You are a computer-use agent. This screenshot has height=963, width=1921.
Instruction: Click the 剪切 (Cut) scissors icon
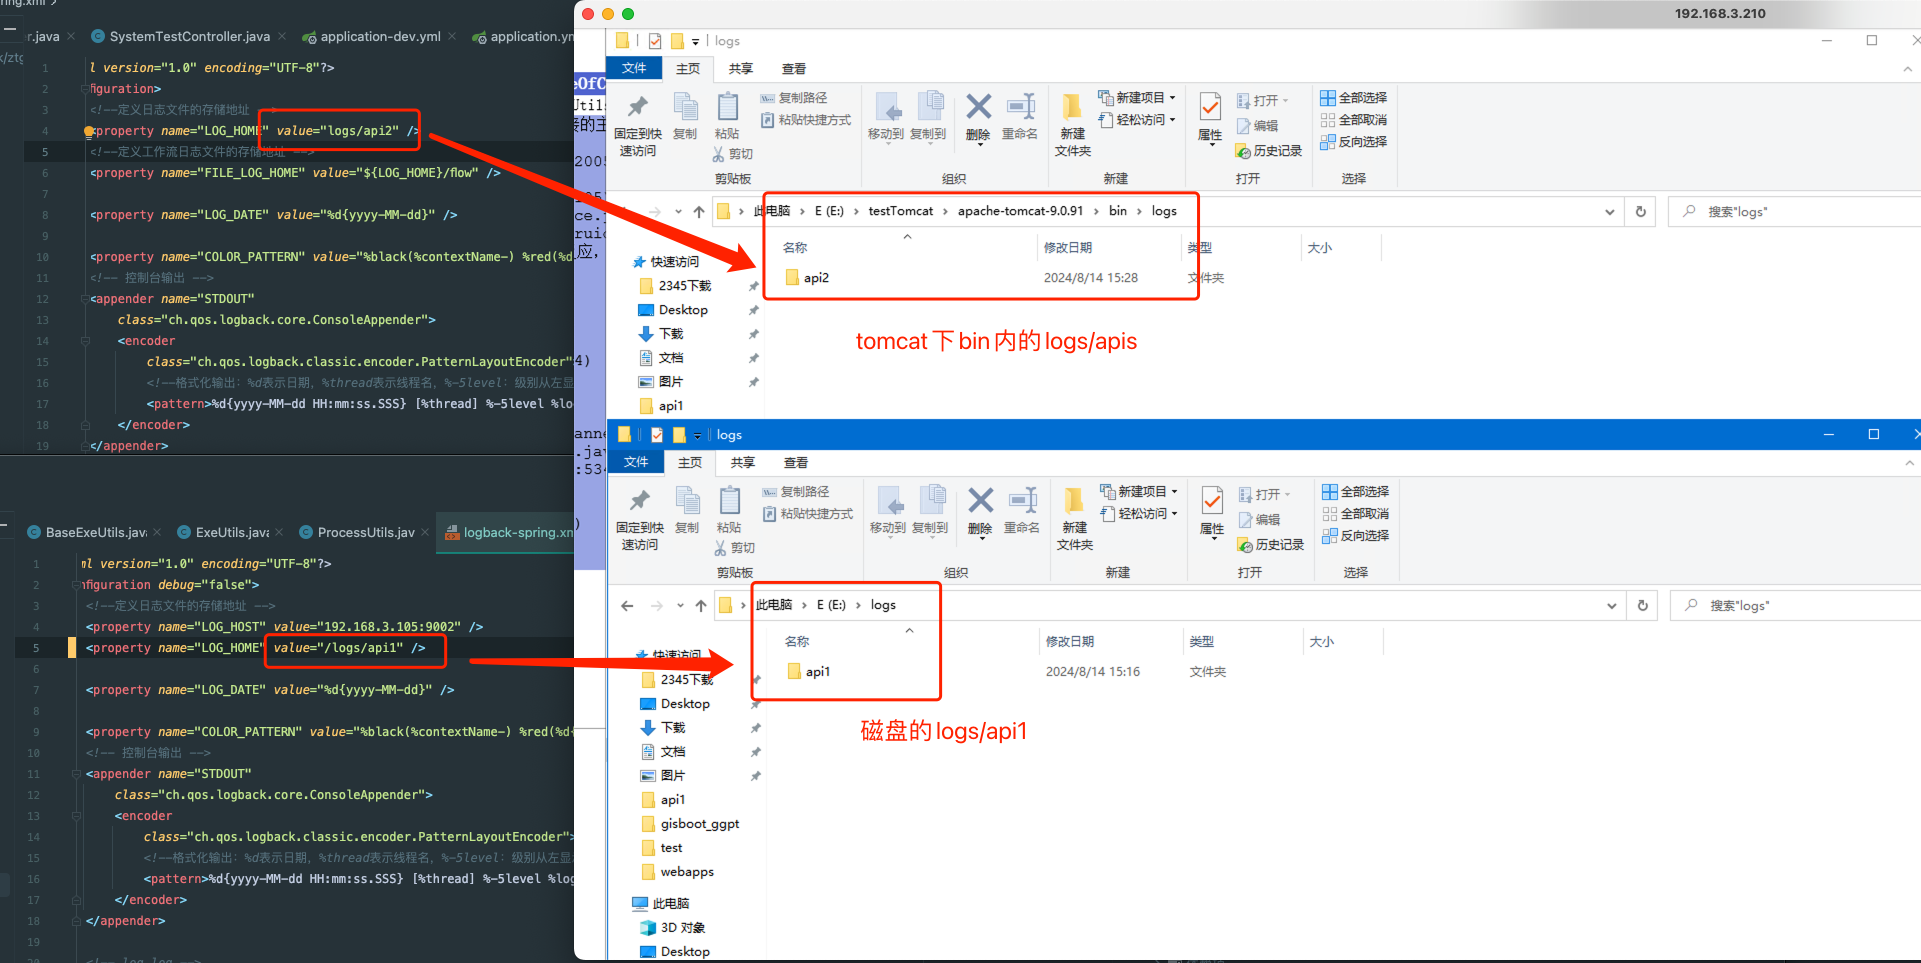point(733,153)
